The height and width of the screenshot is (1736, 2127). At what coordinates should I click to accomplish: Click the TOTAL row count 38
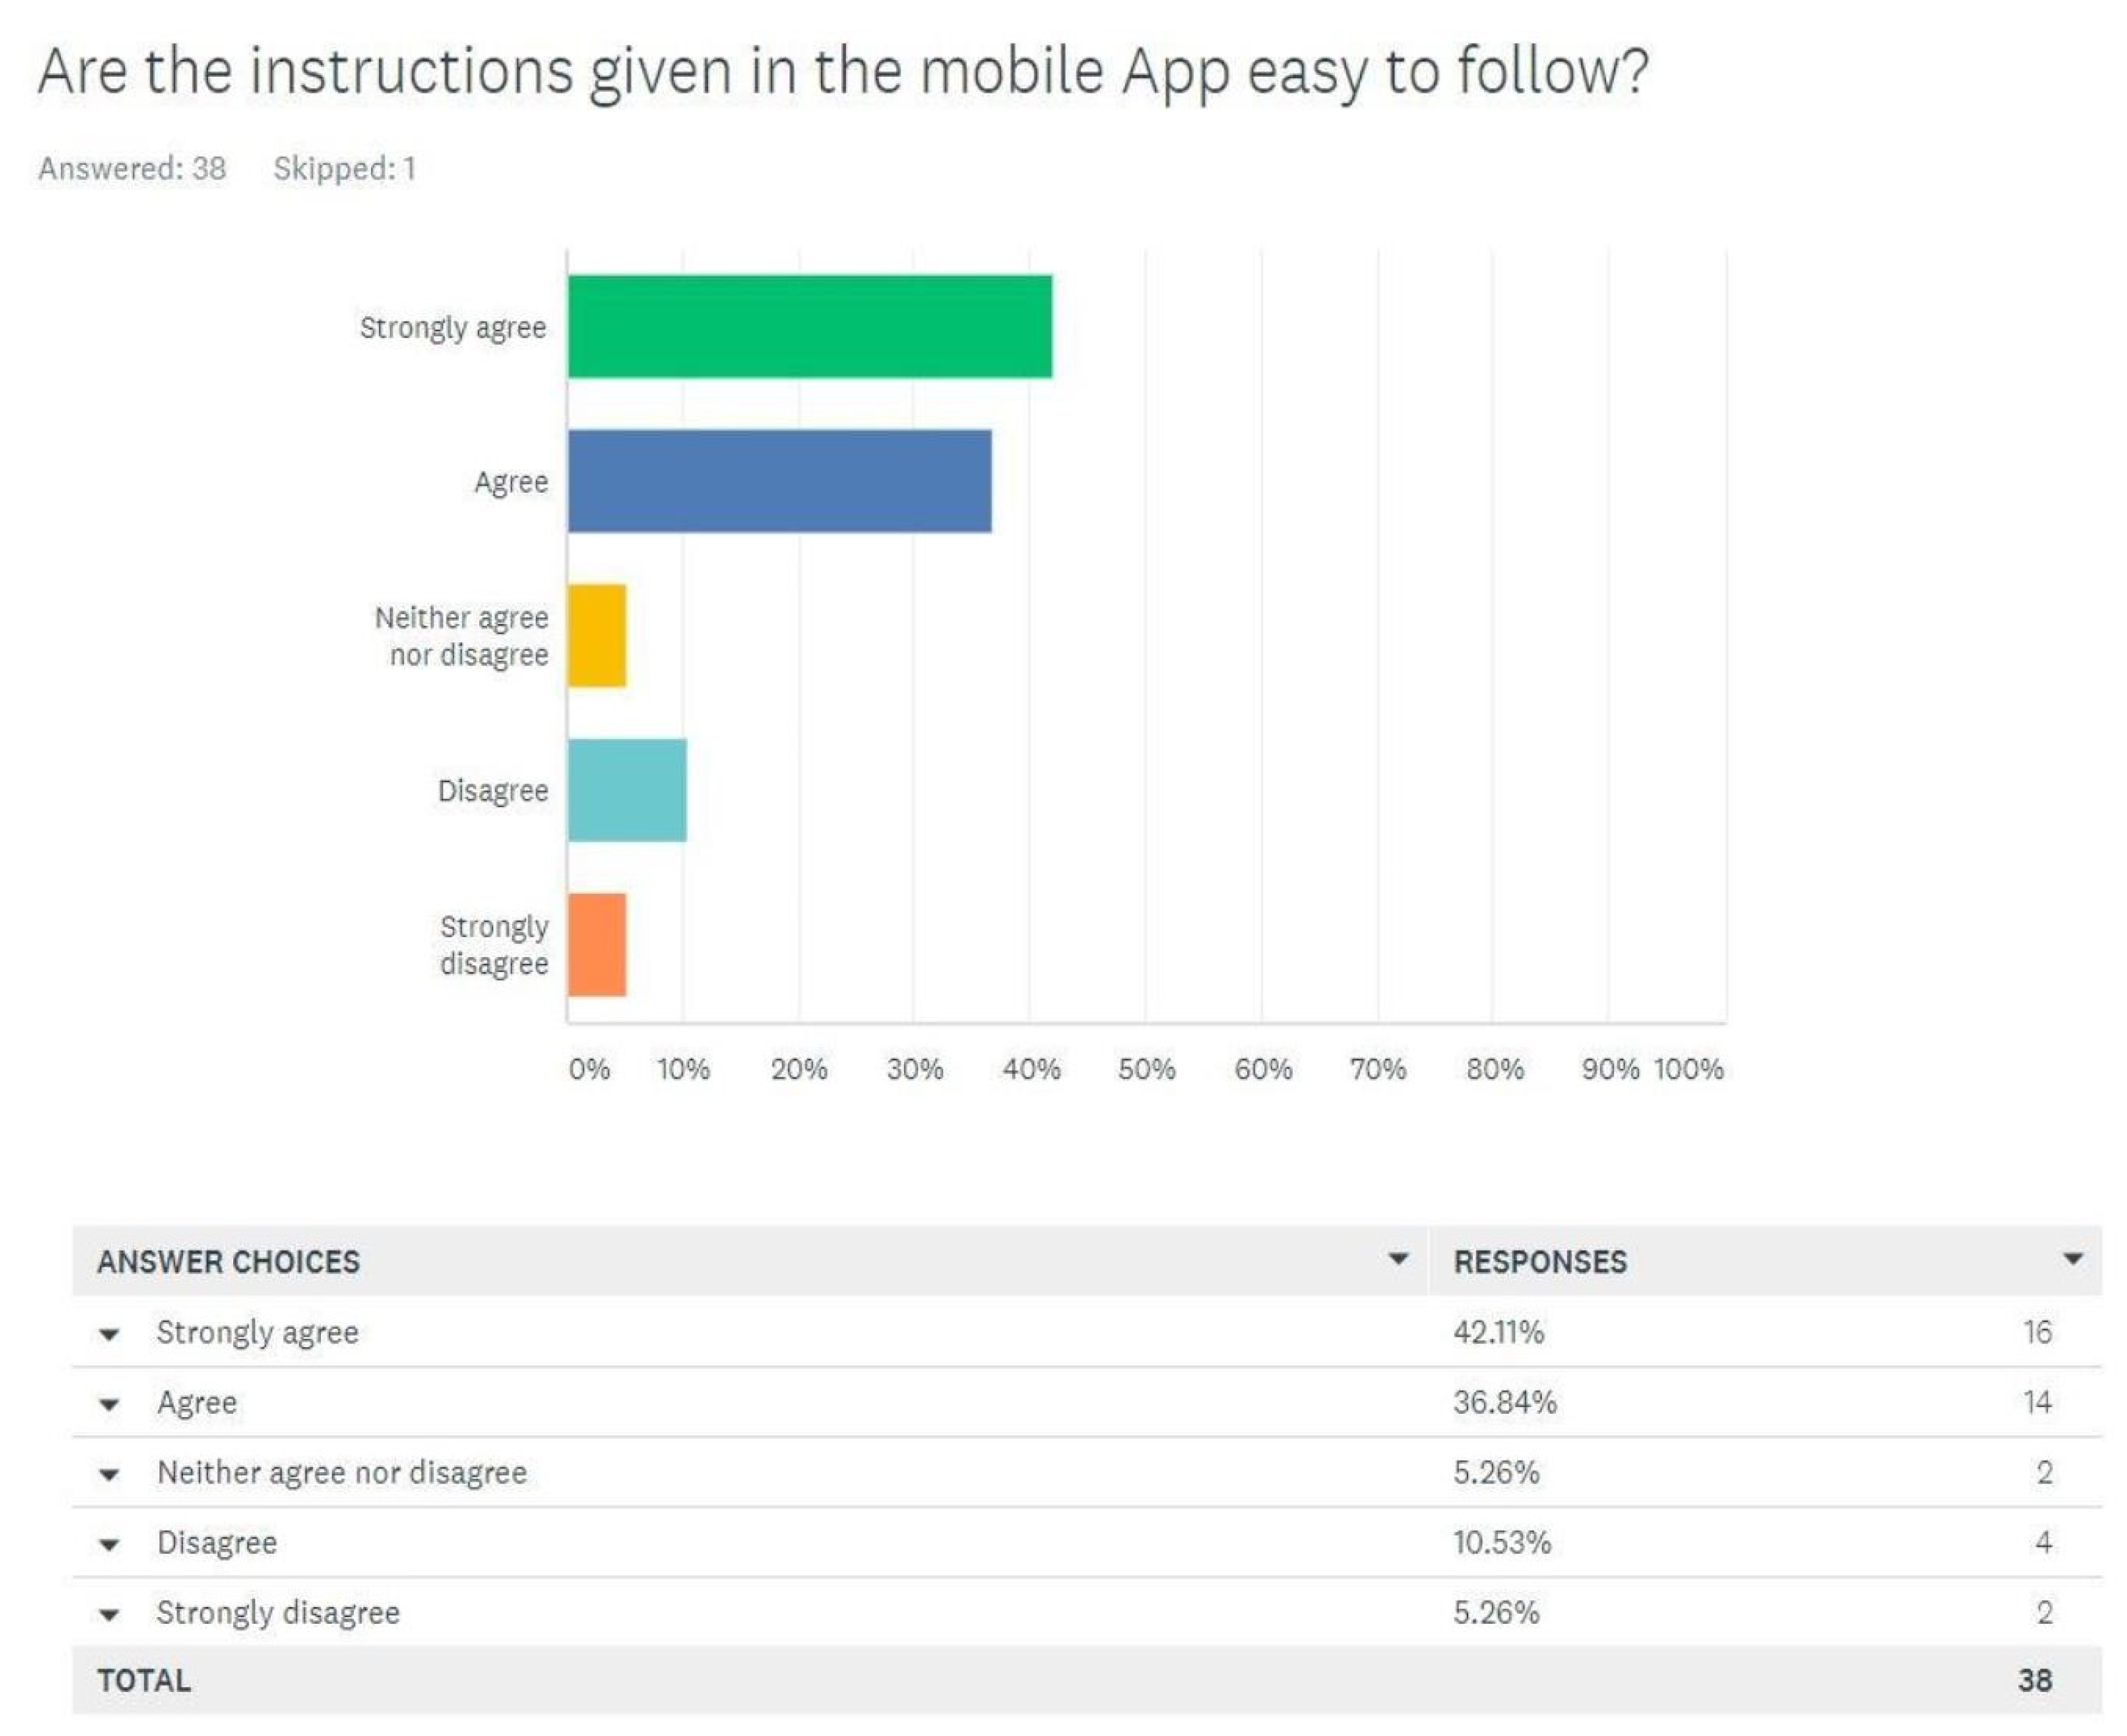point(2034,1680)
